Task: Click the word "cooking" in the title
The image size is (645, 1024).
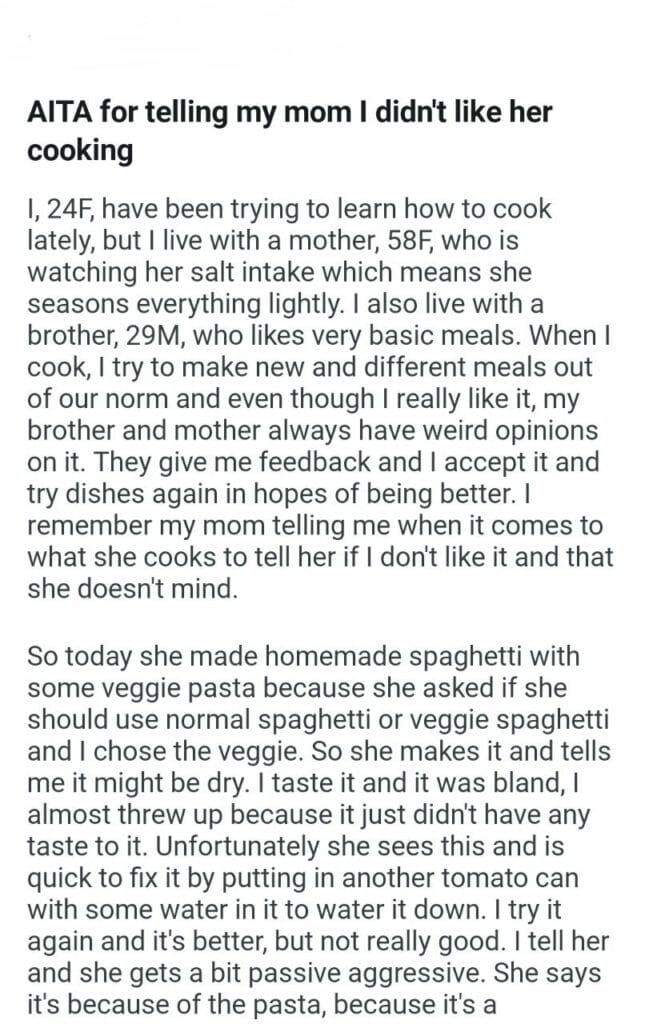Action: pos(80,151)
